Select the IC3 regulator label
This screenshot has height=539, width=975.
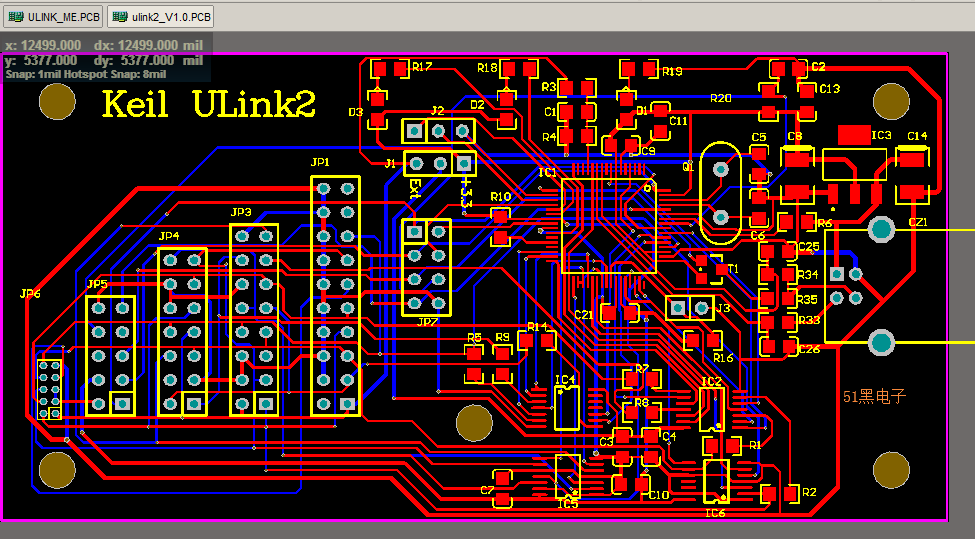(x=881, y=135)
